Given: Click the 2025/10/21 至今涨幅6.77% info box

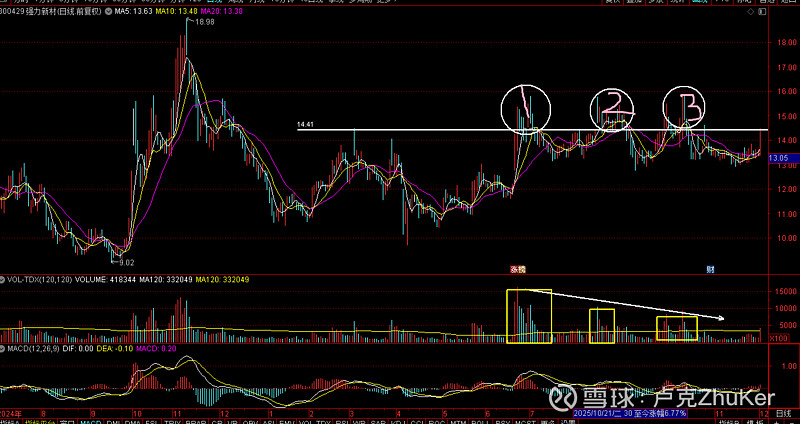Looking at the screenshot, I should [x=630, y=413].
